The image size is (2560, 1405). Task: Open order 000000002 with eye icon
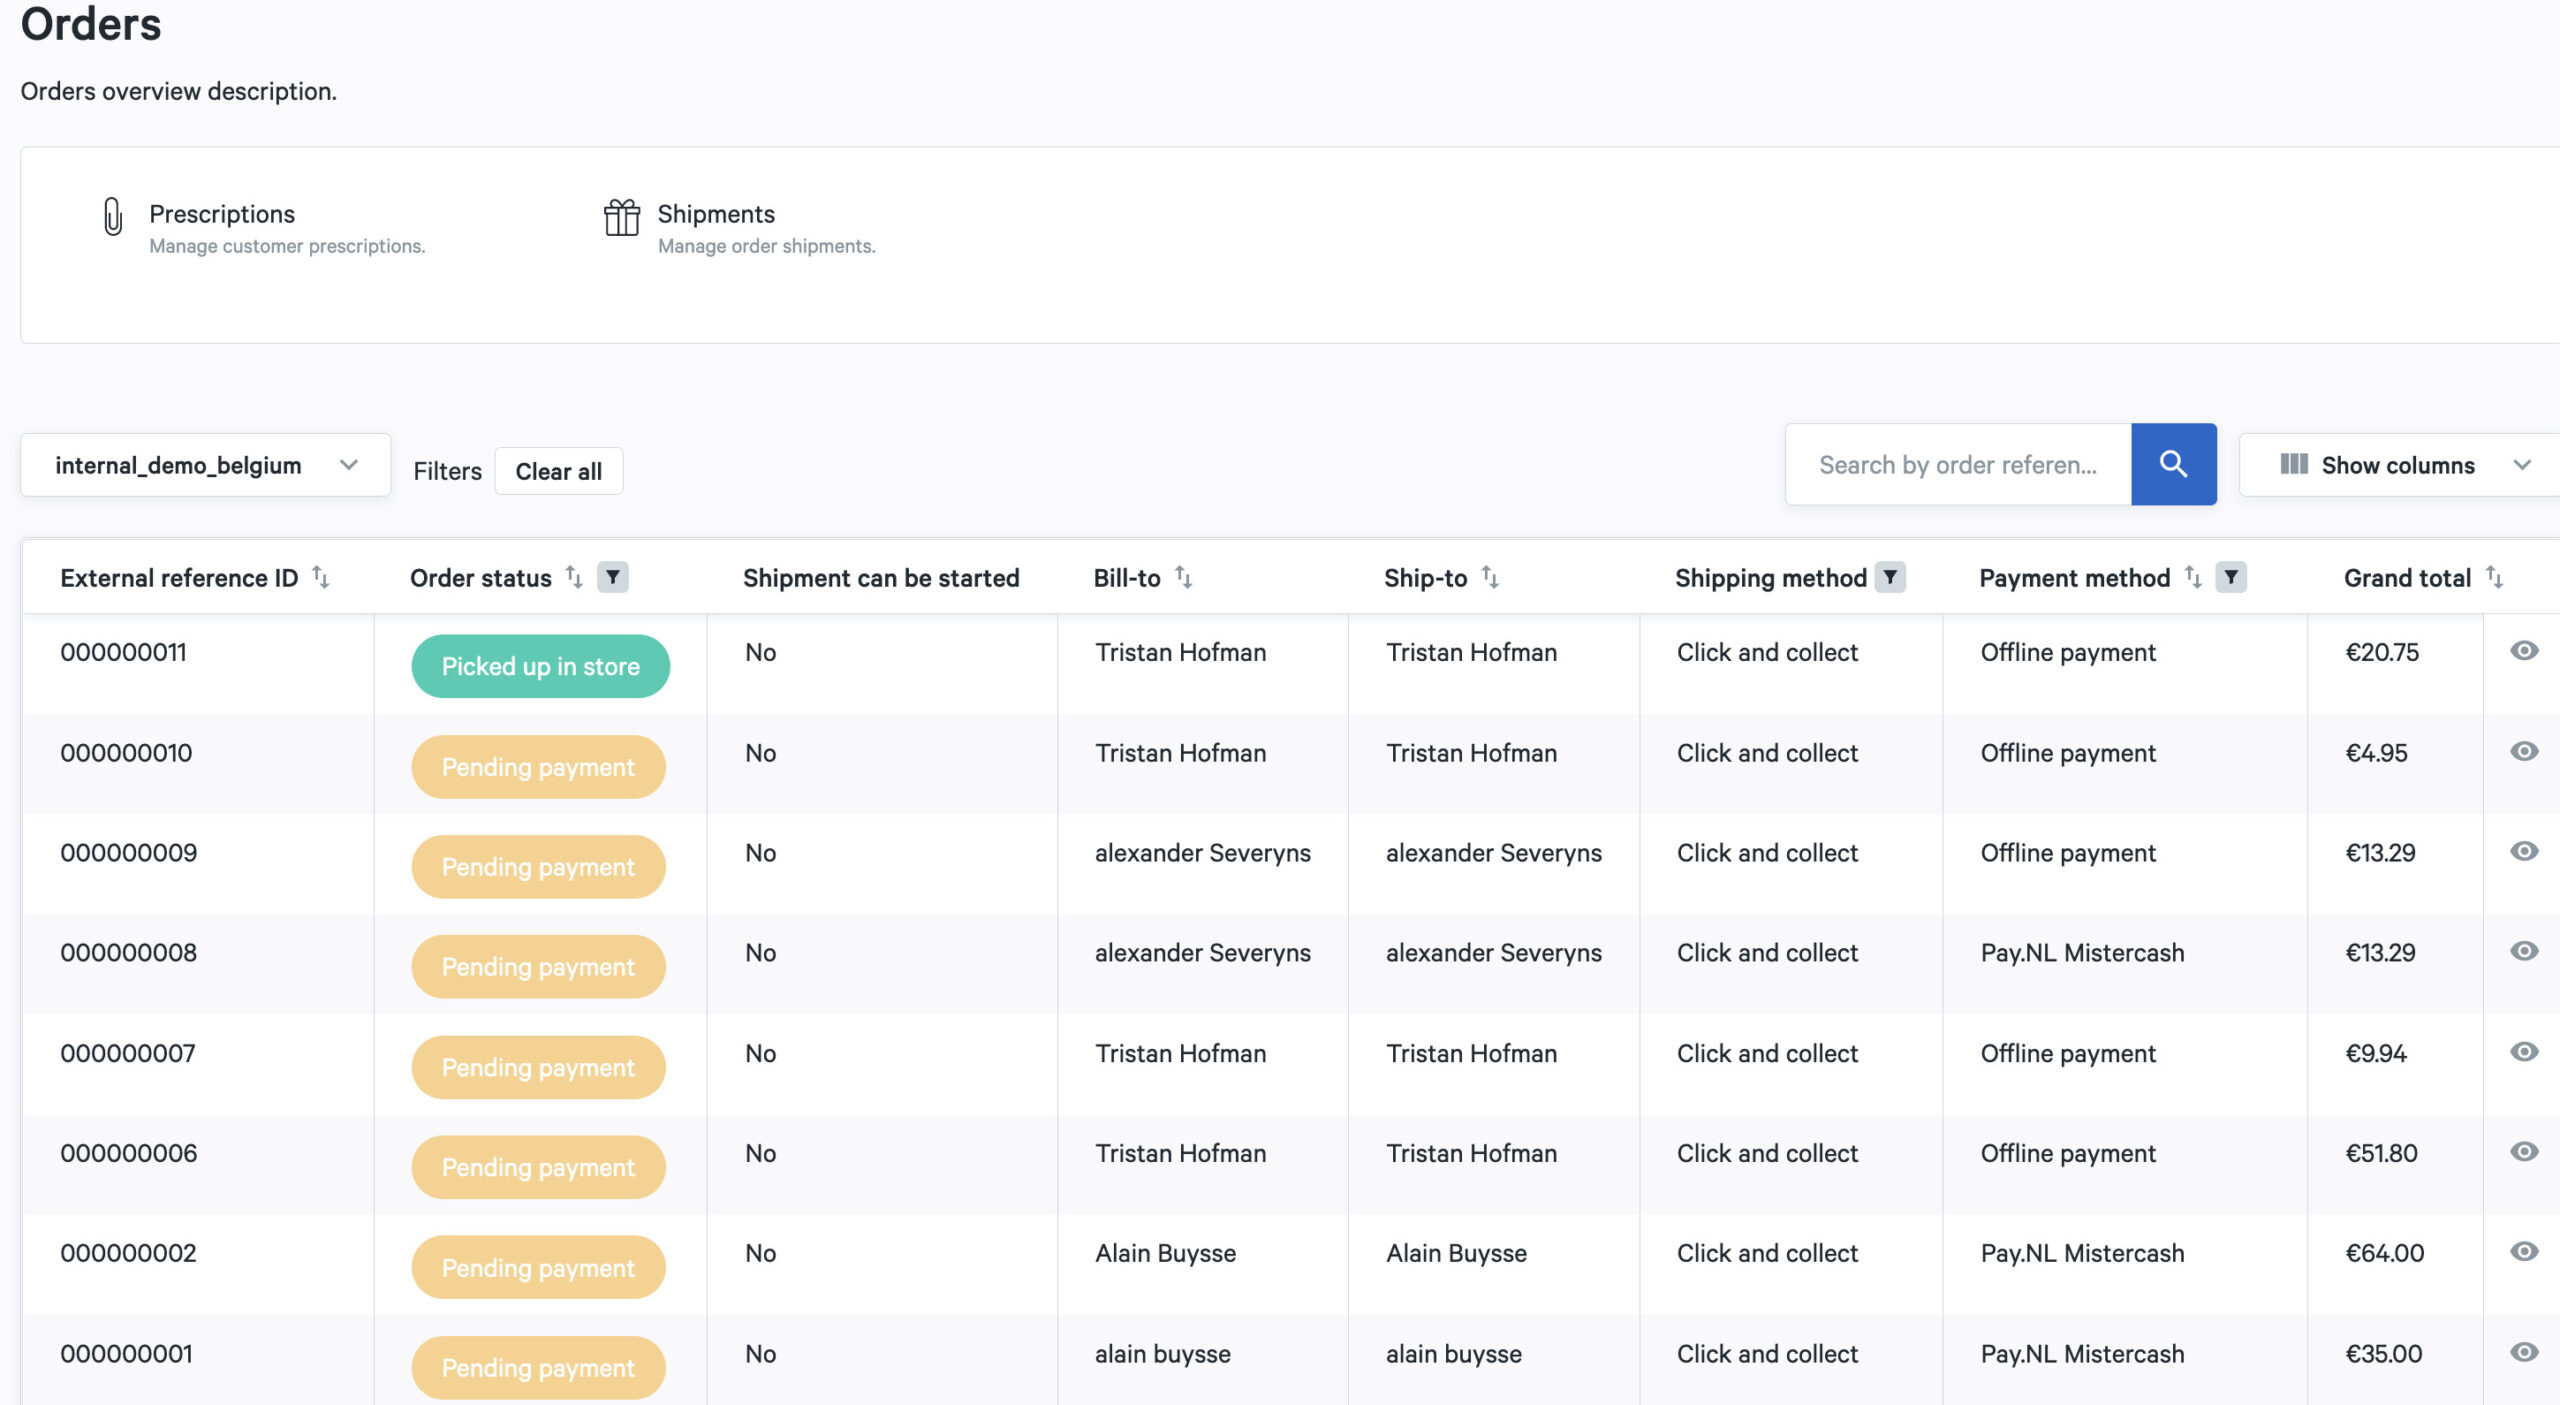pyautogui.click(x=2523, y=1251)
